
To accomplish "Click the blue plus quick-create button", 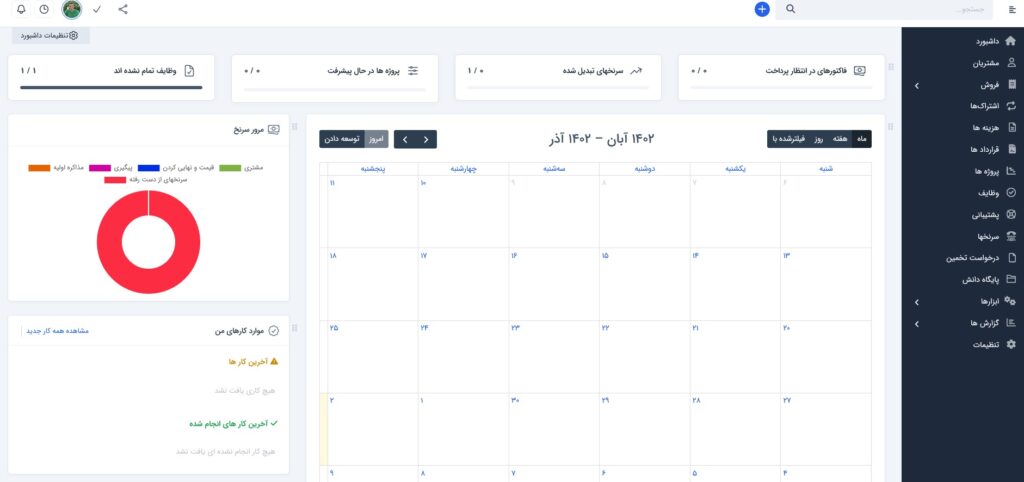I will click(x=762, y=9).
